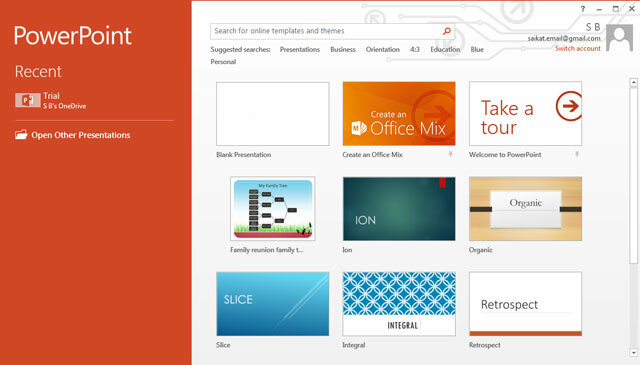Viewport: 640px width, 365px height.
Task: Click the Trial PowerPoint file icon
Action: [28, 100]
